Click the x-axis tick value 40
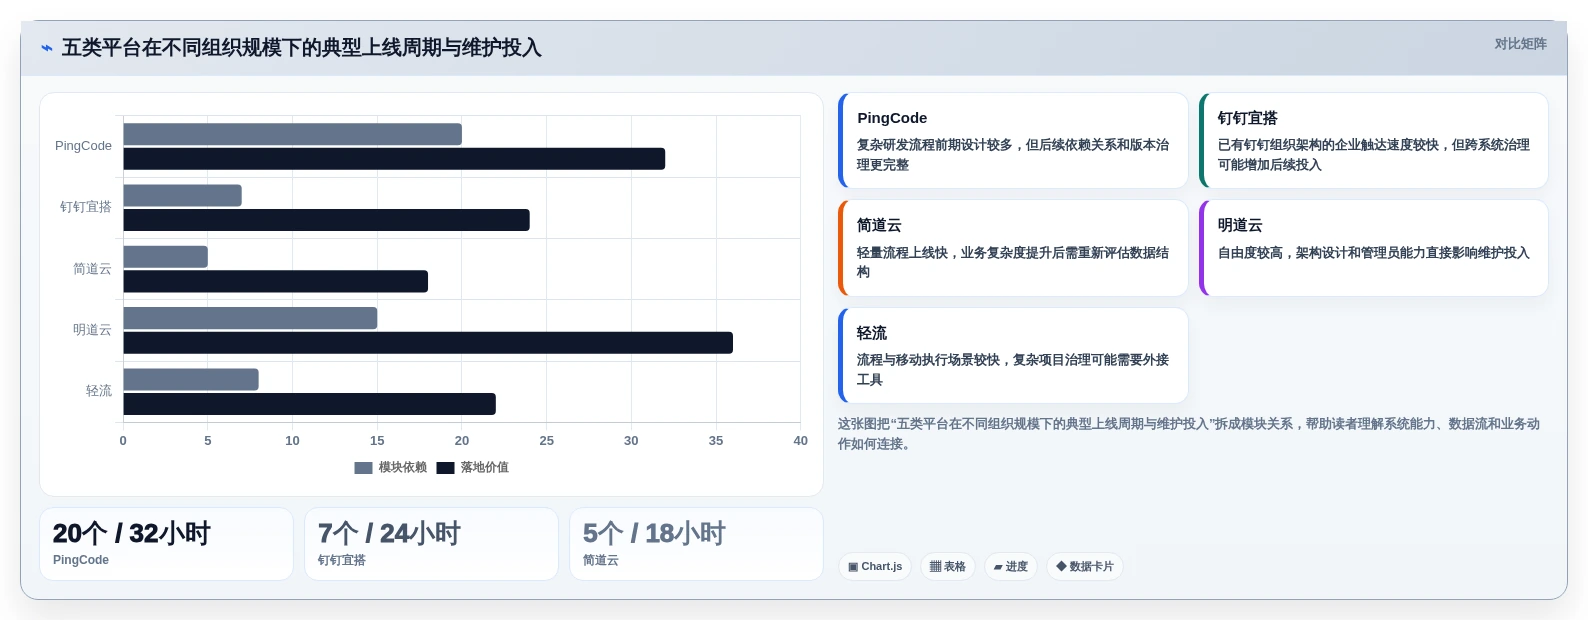 click(x=800, y=441)
